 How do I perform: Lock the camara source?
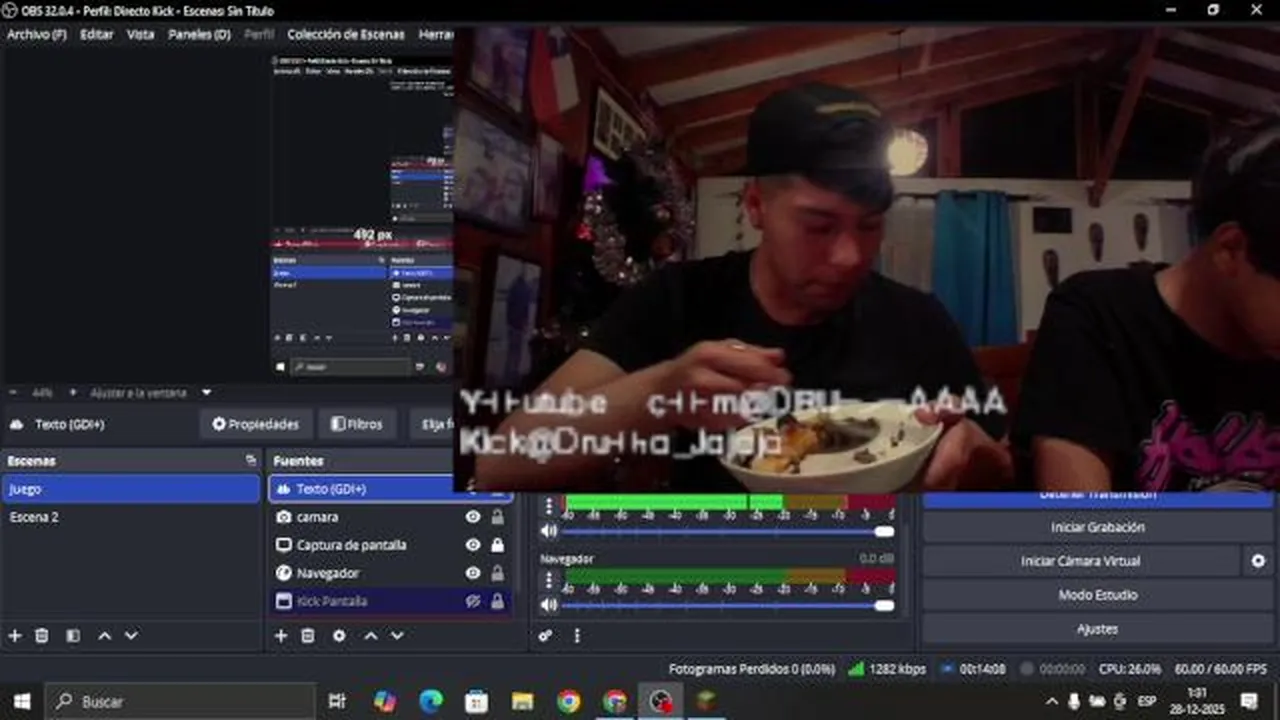[x=497, y=517]
